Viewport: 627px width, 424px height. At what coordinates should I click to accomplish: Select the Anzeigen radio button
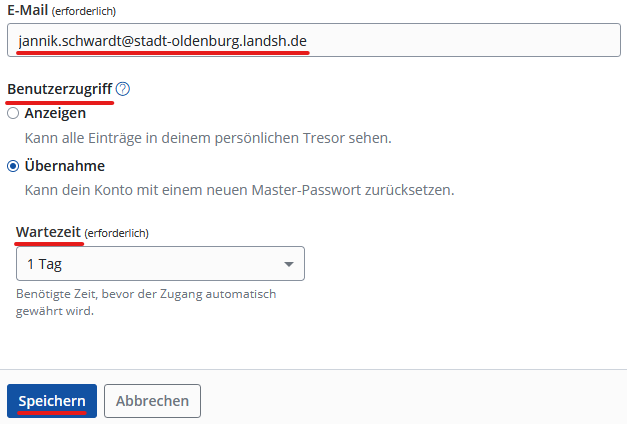point(13,114)
